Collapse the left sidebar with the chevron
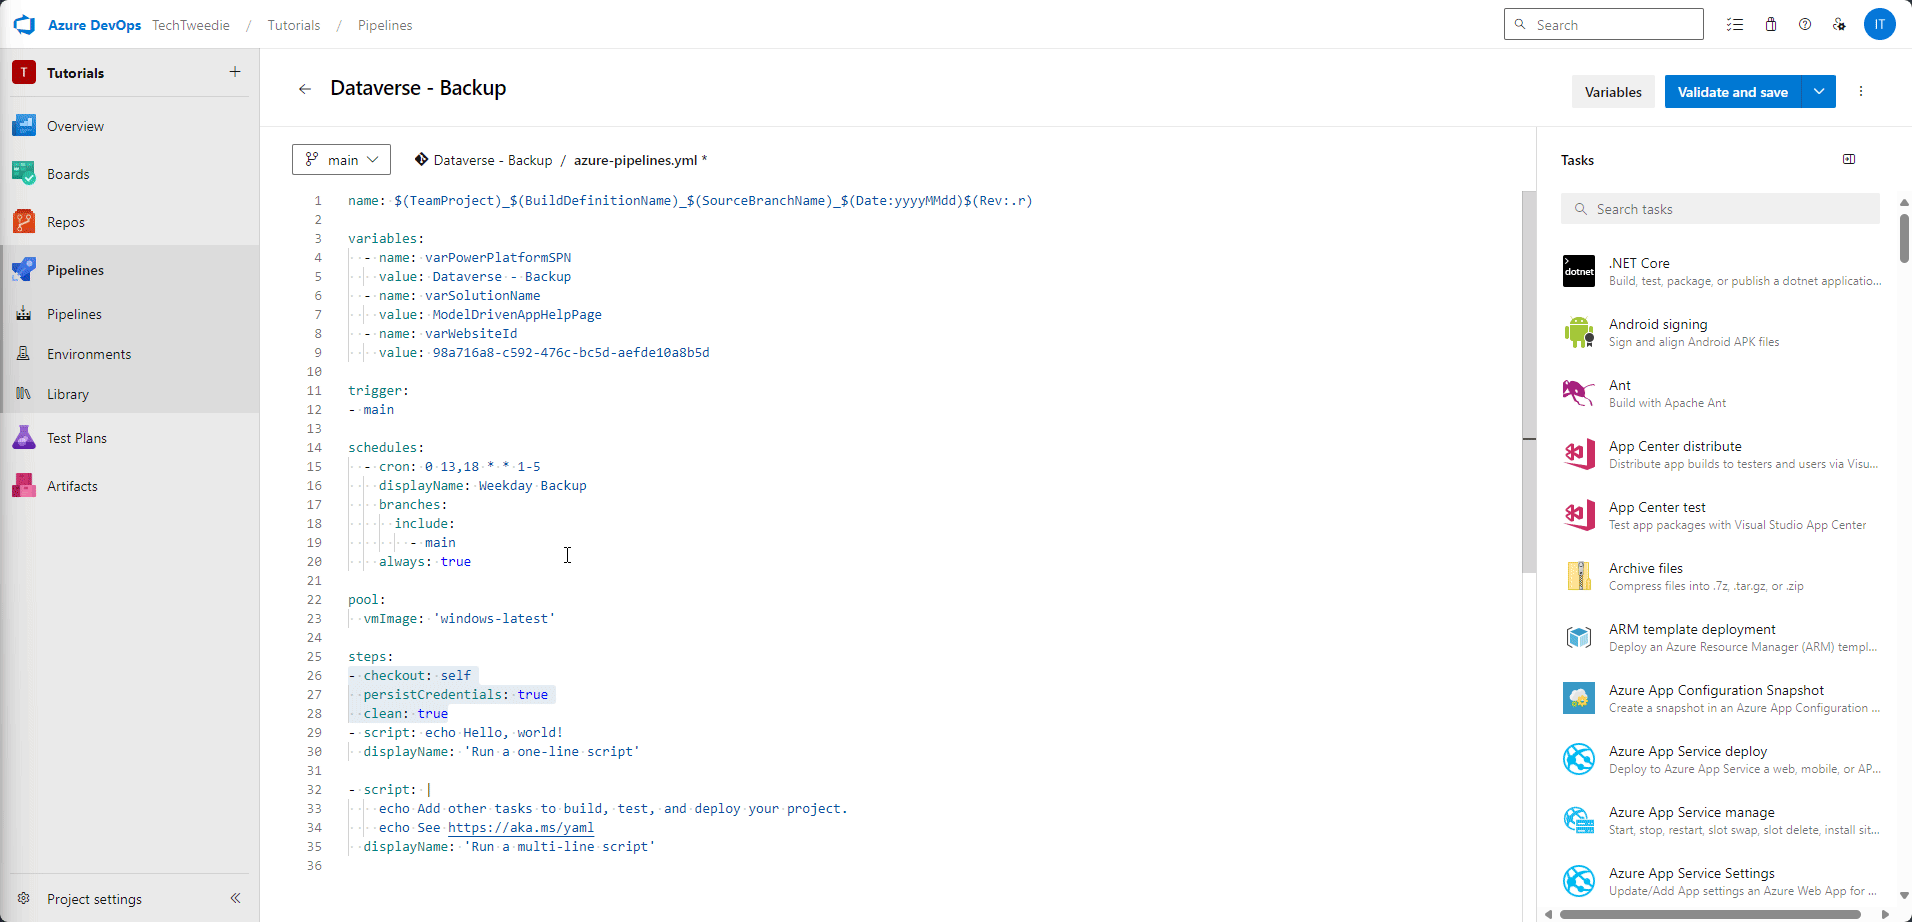This screenshot has height=922, width=1912. pyautogui.click(x=236, y=898)
